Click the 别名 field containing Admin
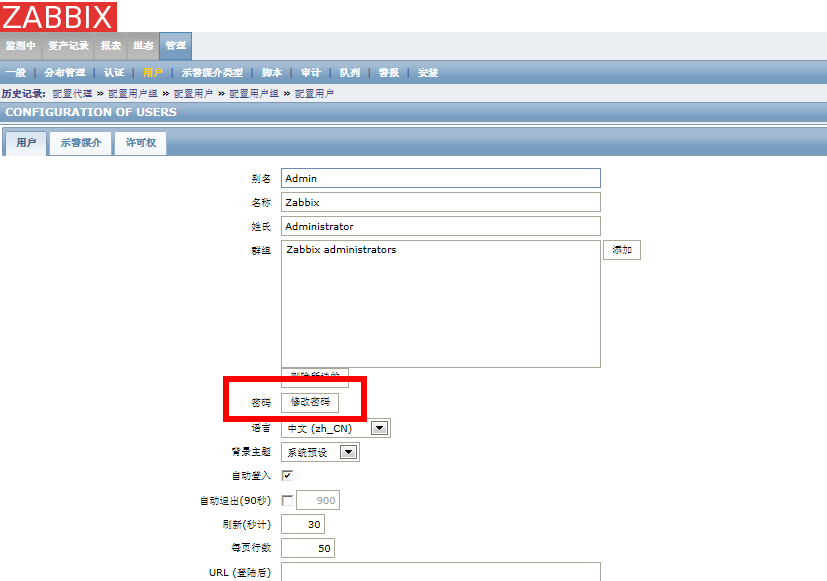827x581 pixels. (x=440, y=178)
